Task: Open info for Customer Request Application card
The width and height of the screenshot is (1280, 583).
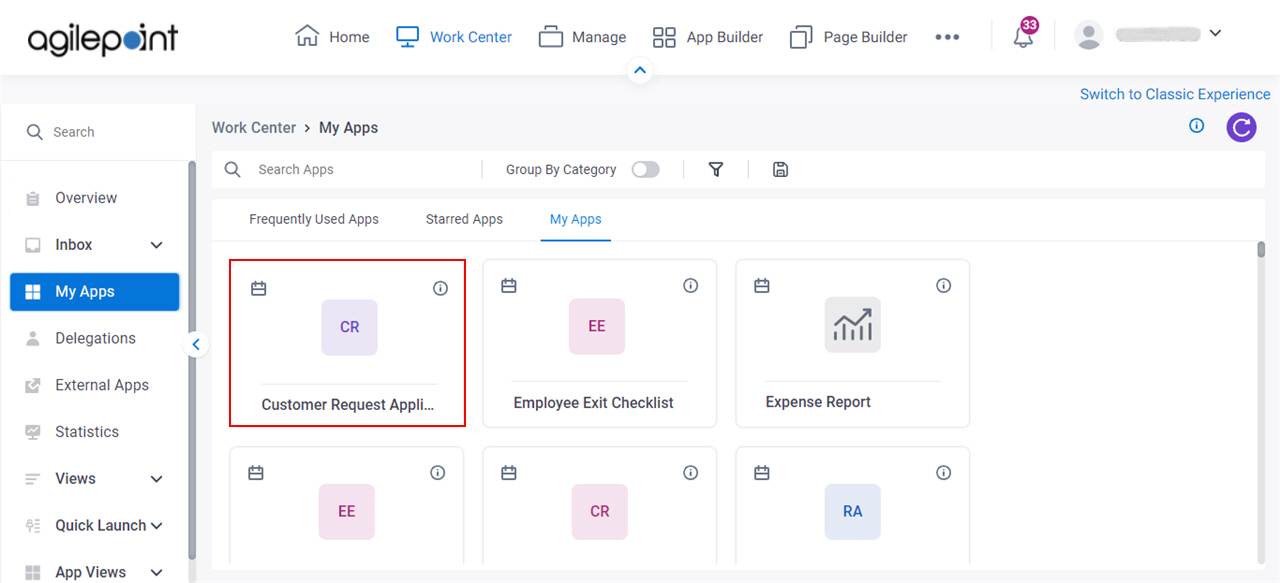Action: point(440,288)
